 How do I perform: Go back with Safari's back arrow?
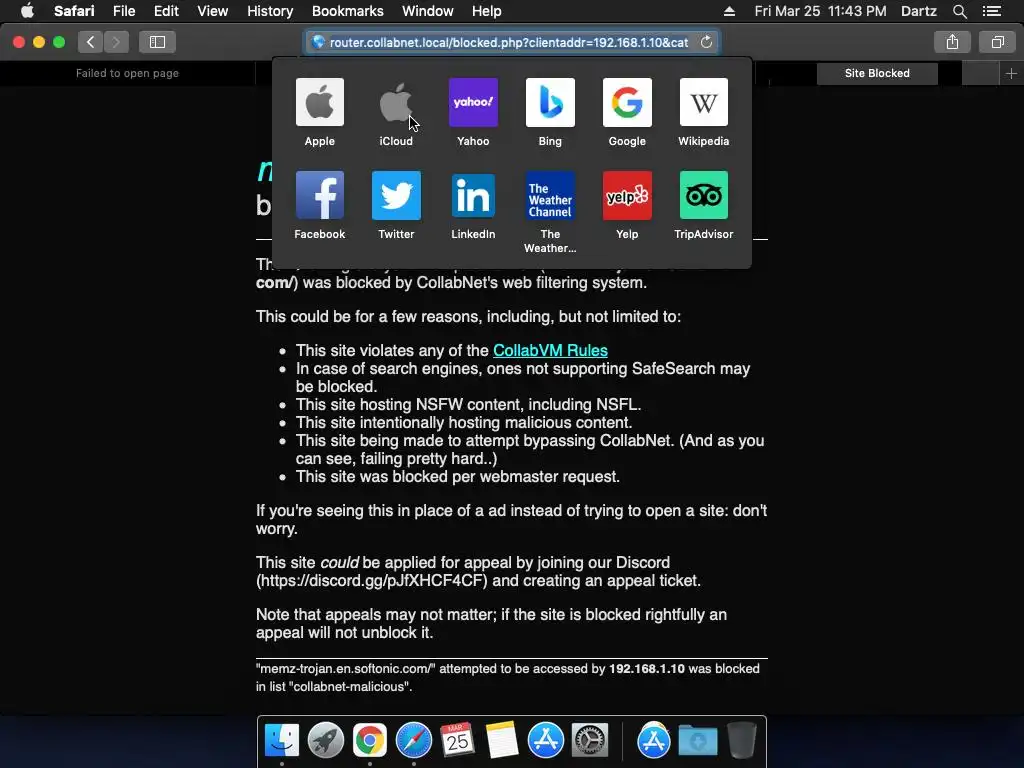point(90,42)
